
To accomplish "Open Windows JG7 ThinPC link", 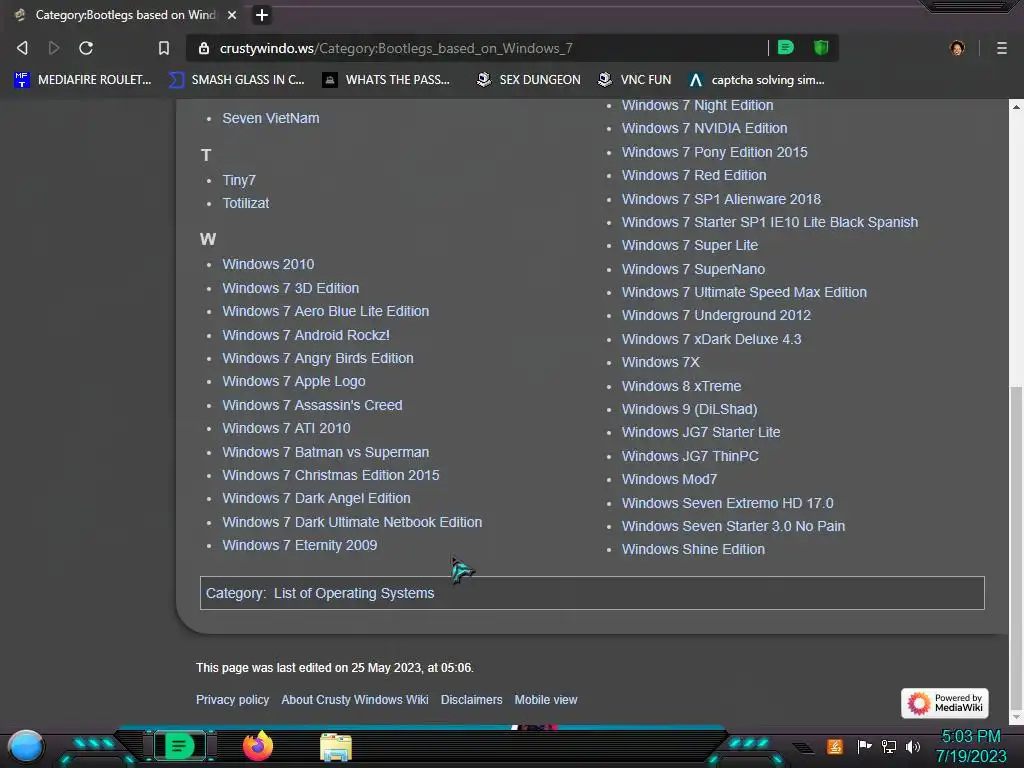I will (x=690, y=456).
